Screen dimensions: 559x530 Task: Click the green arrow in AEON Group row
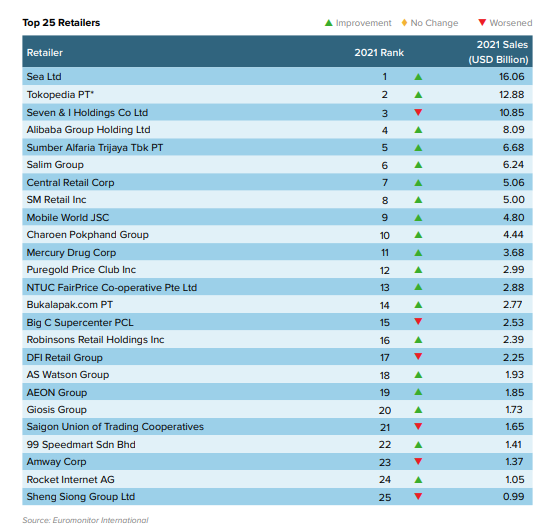(418, 392)
